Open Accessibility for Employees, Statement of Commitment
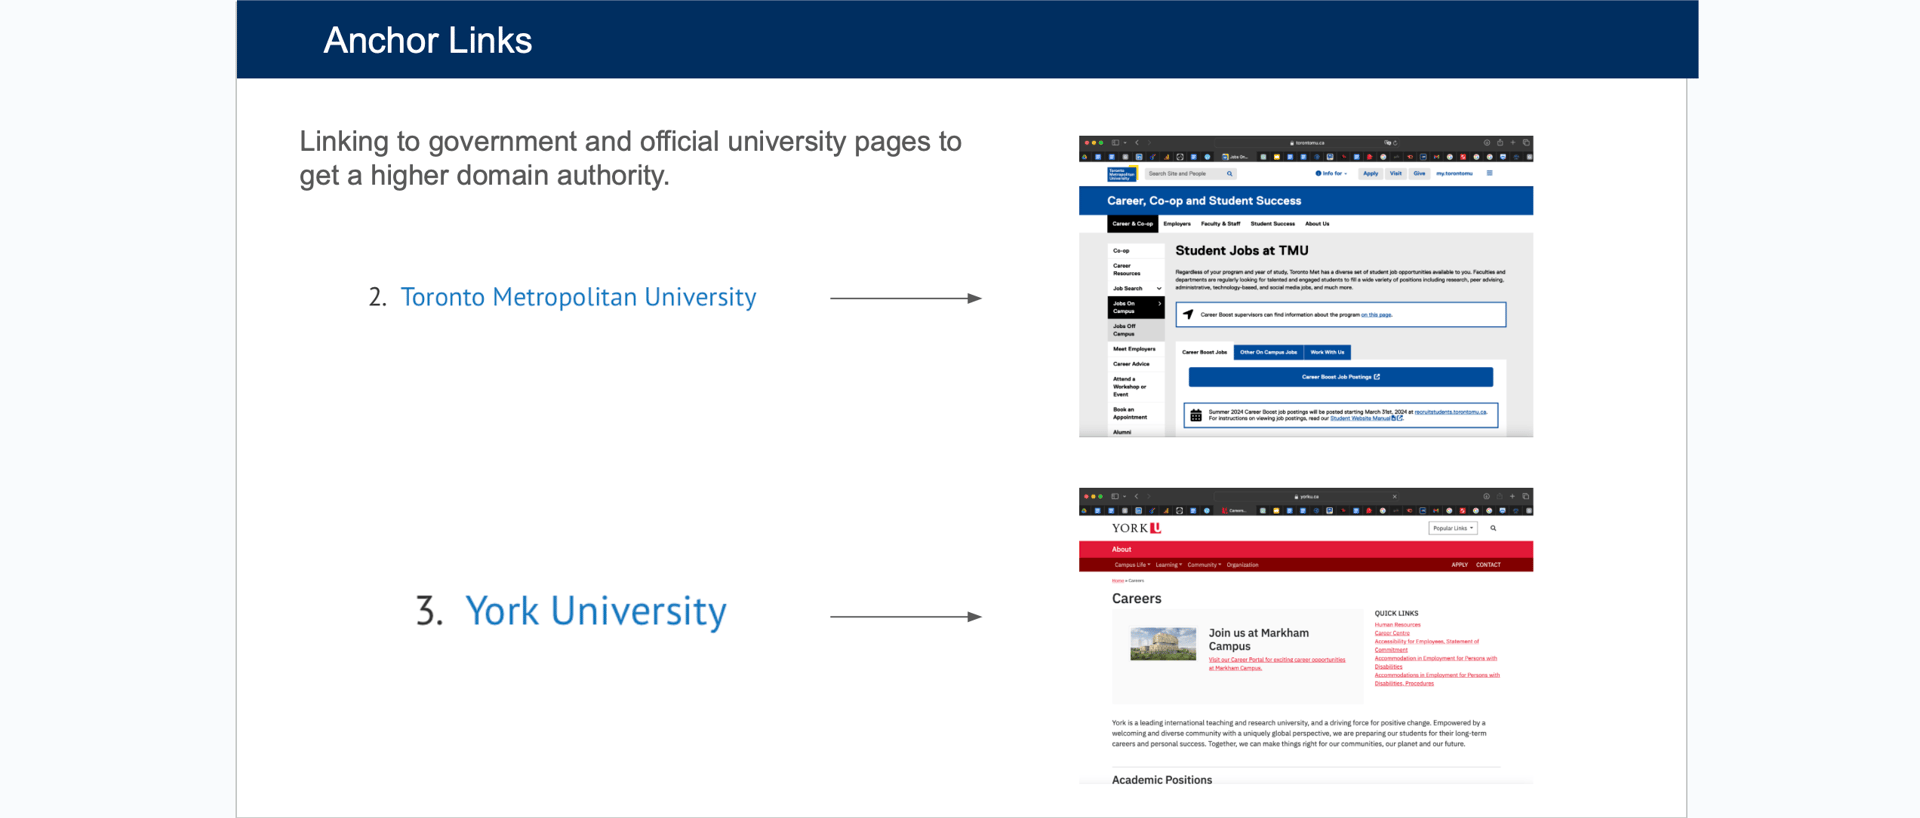 [1426, 646]
